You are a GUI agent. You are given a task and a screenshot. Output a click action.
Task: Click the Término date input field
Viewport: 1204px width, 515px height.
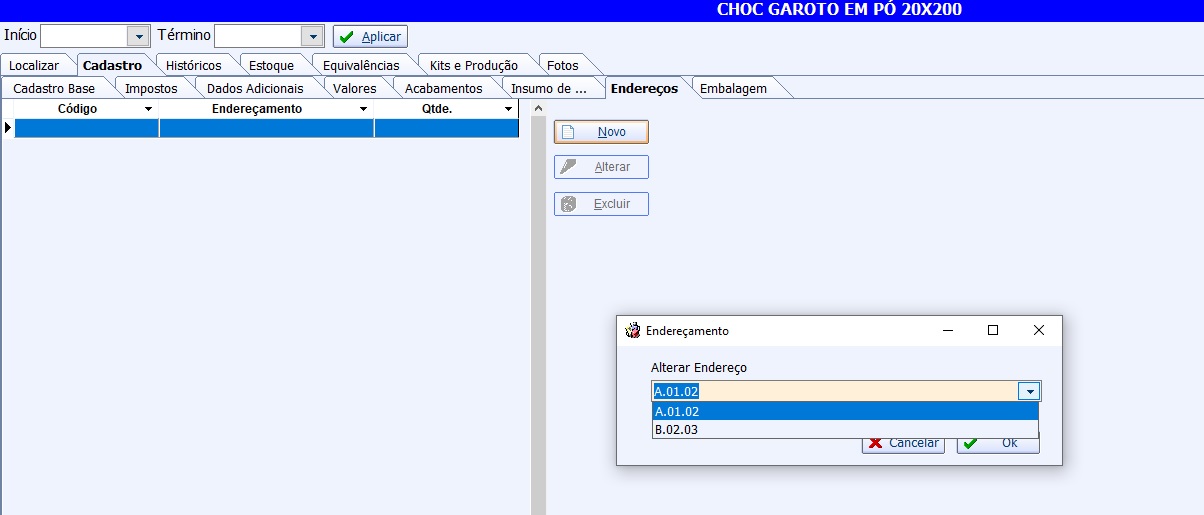point(258,36)
